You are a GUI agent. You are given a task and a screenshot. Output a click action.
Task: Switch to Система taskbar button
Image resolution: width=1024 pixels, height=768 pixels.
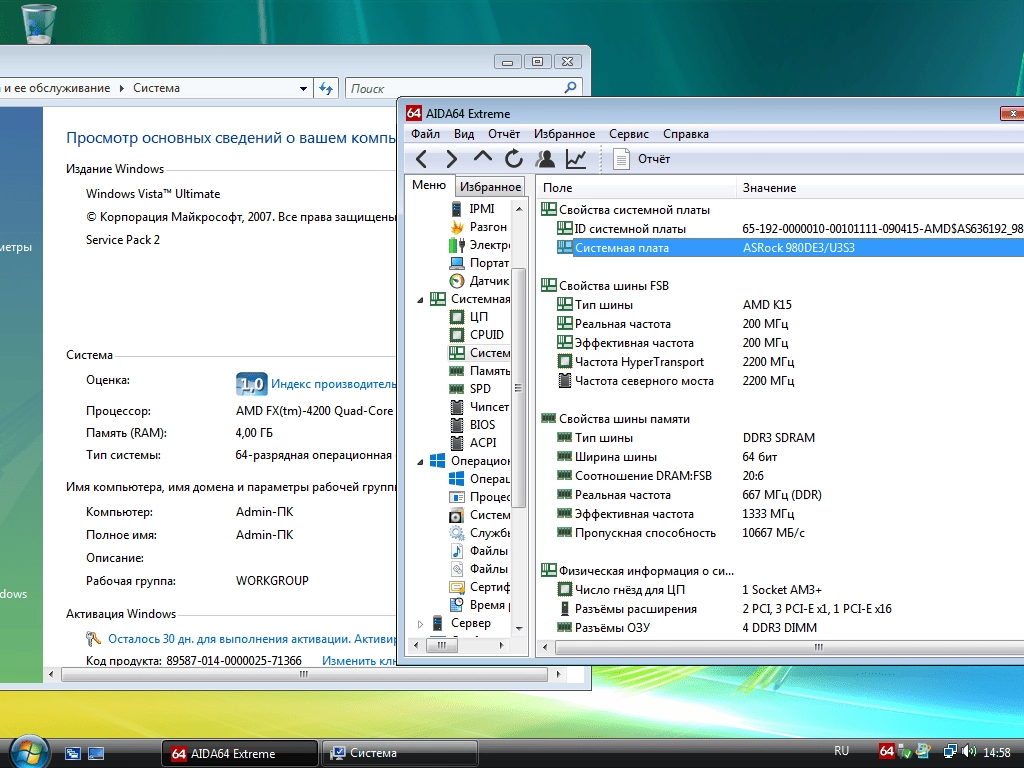(400, 753)
